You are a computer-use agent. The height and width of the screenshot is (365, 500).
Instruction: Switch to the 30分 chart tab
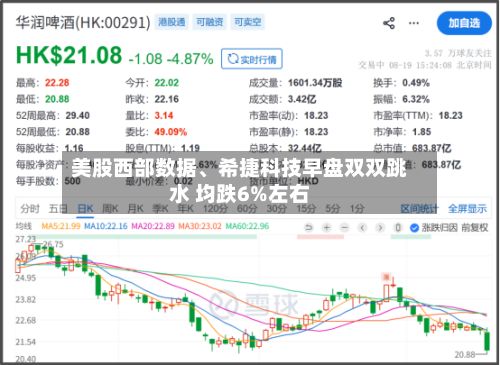pos(277,209)
